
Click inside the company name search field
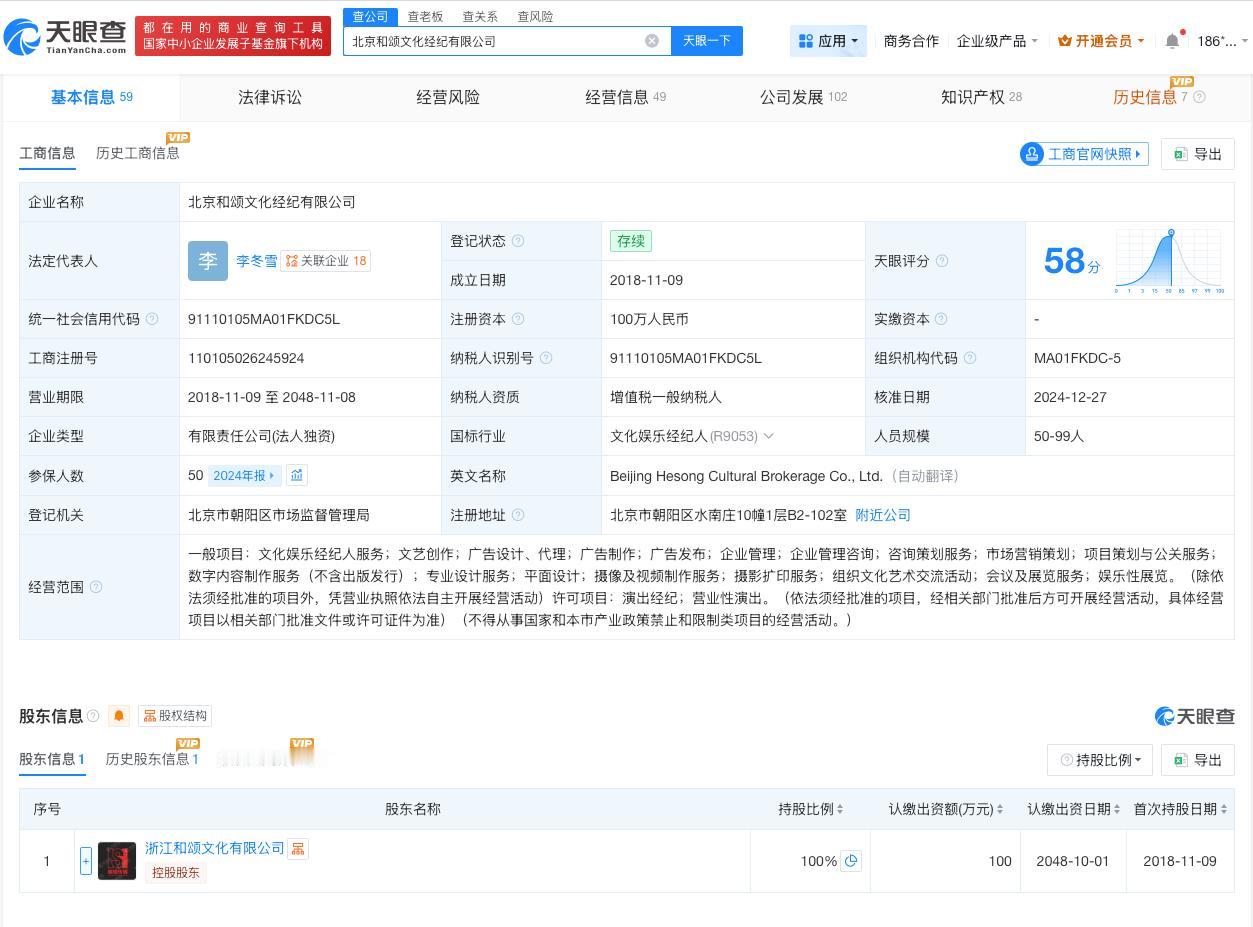500,40
